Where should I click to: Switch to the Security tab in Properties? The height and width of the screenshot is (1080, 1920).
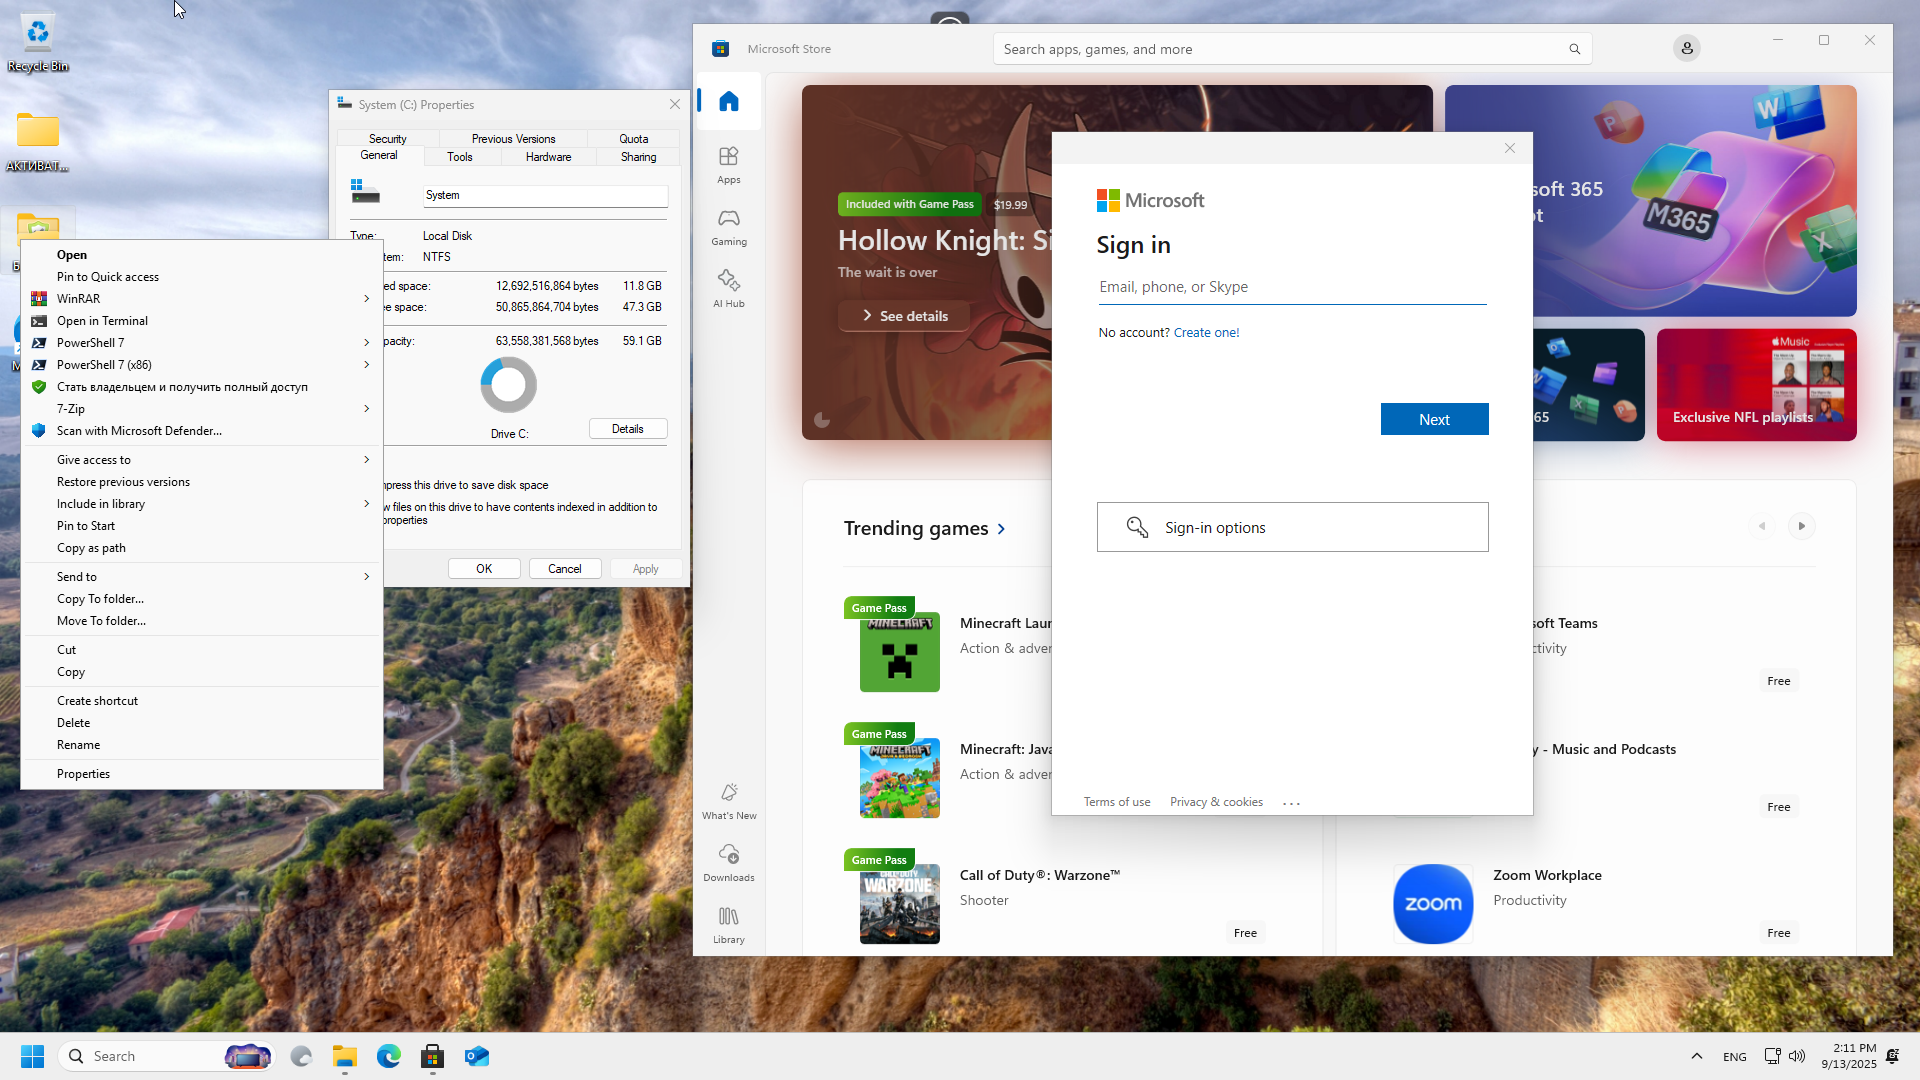click(x=388, y=139)
